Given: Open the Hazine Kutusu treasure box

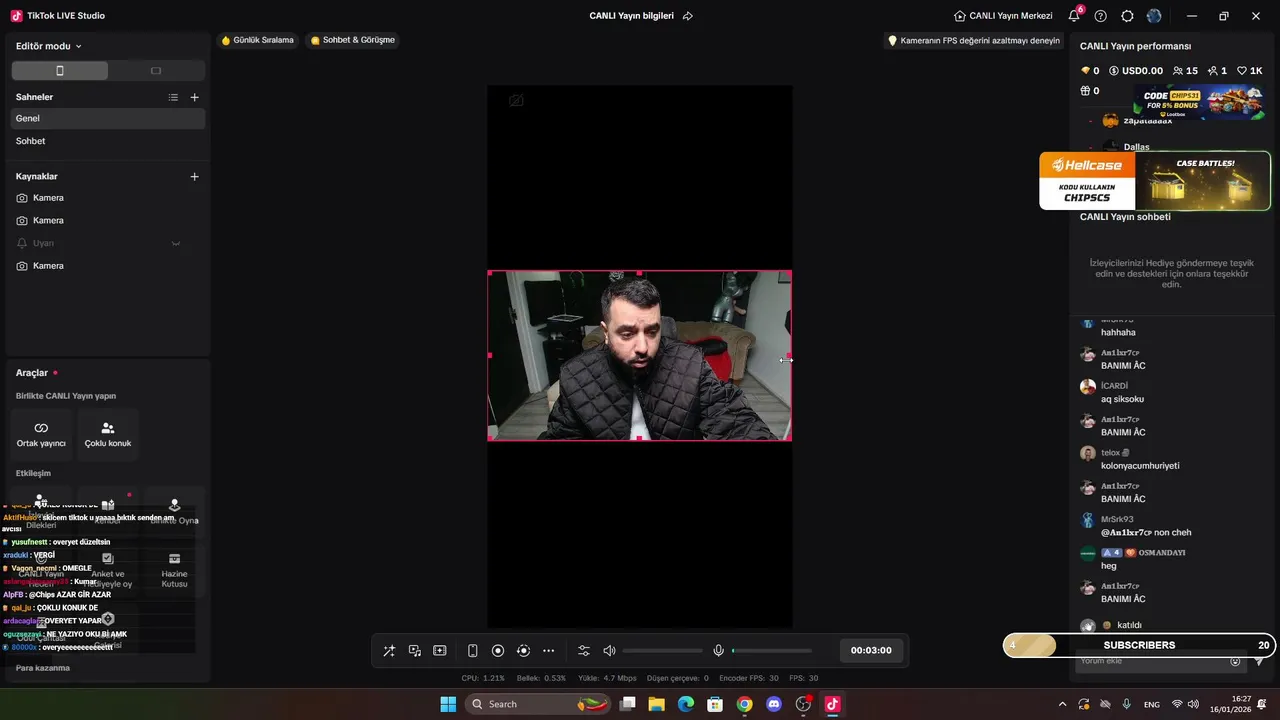Looking at the screenshot, I should 174,570.
